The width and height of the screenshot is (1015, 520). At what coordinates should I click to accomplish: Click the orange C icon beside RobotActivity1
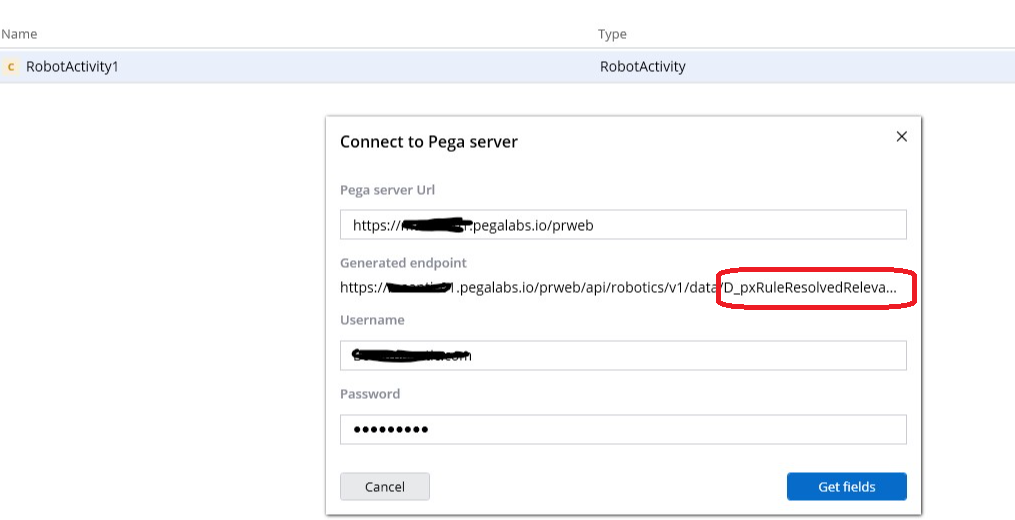pyautogui.click(x=10, y=67)
